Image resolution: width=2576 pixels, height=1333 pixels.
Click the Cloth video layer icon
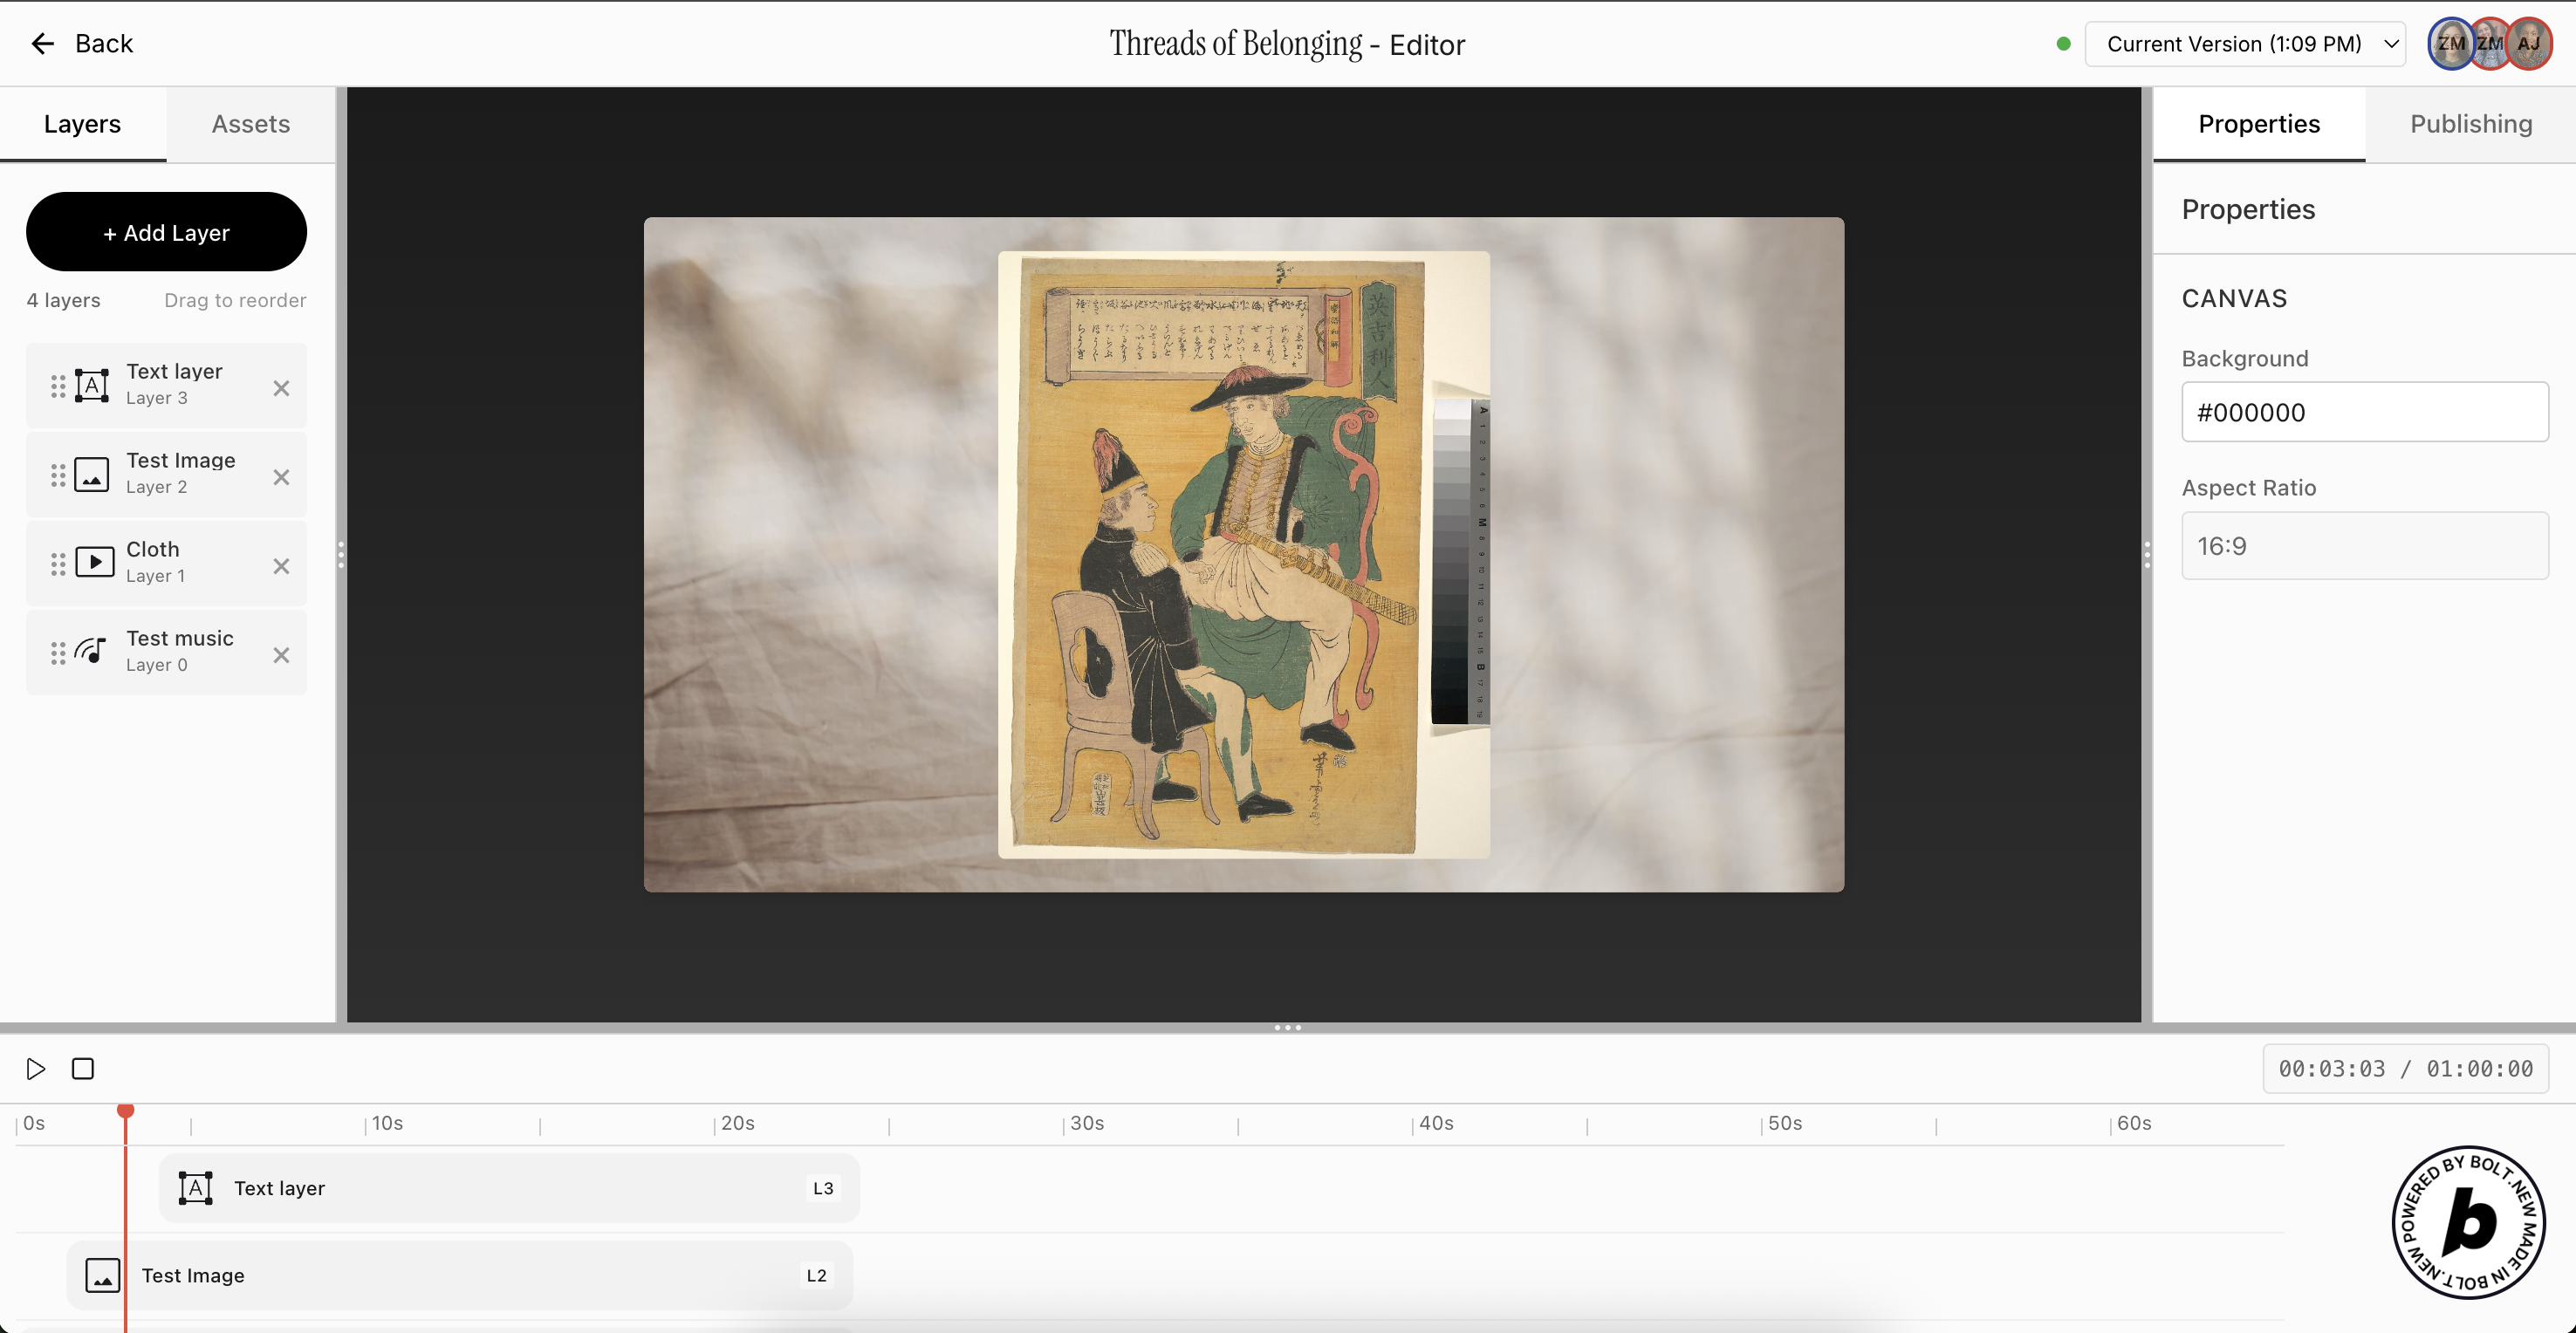[x=94, y=563]
